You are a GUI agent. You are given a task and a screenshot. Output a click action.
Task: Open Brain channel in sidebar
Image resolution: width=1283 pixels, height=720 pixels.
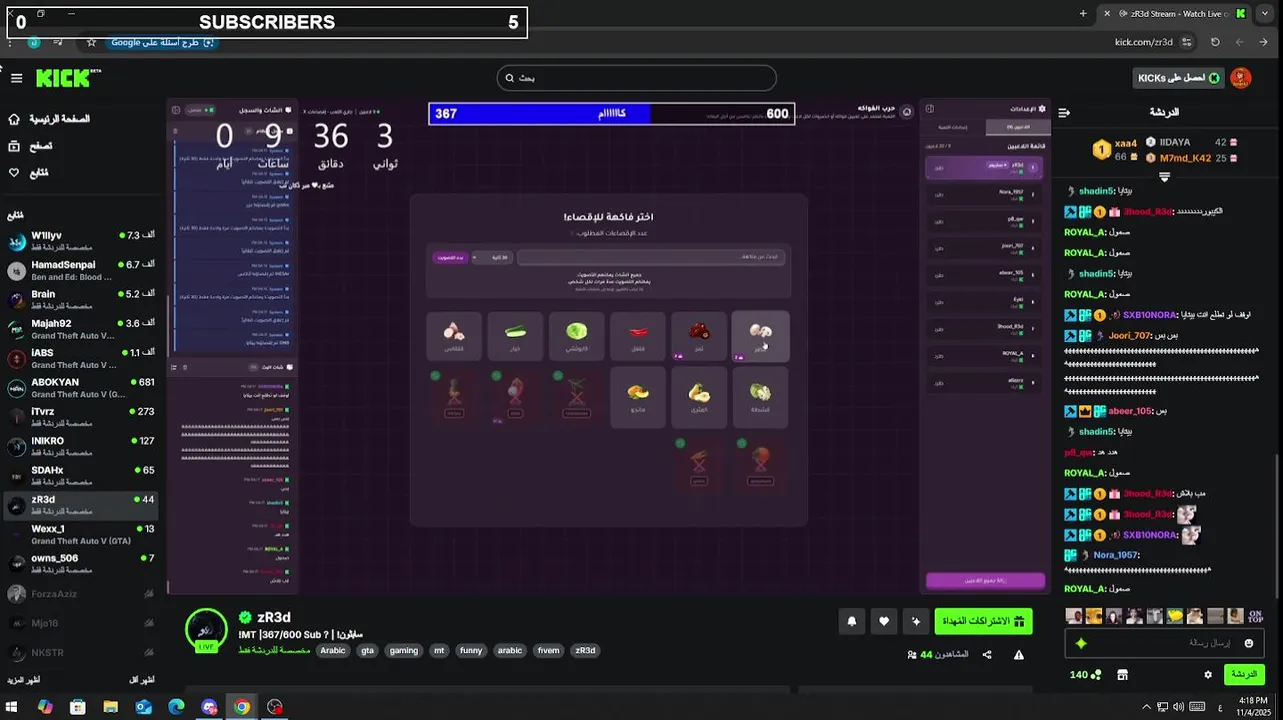[80, 299]
